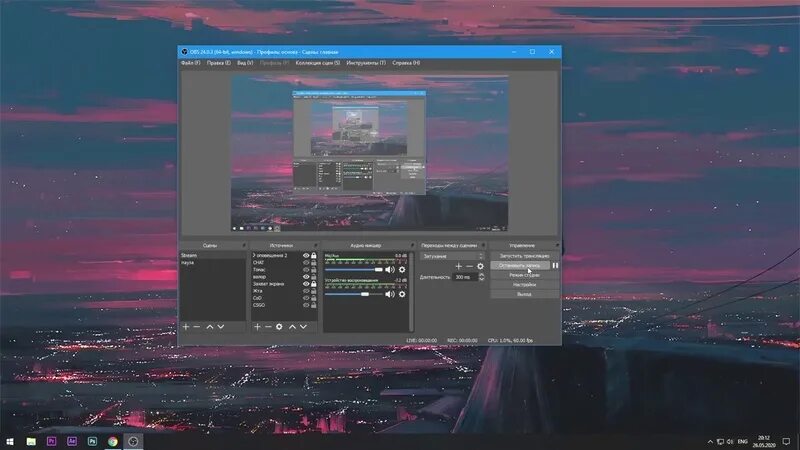Open Настройки button in controls
The height and width of the screenshot is (450, 800).
point(524,285)
